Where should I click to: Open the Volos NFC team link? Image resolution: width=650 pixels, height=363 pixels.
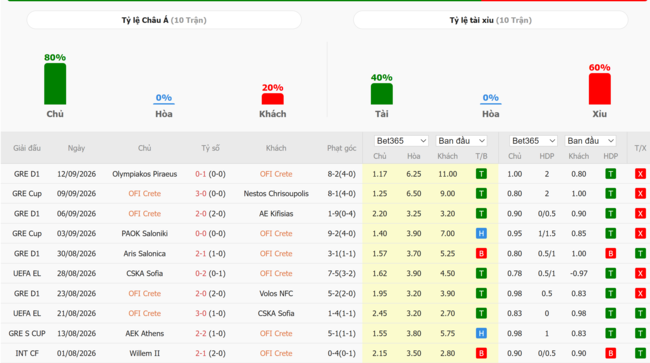pos(276,293)
